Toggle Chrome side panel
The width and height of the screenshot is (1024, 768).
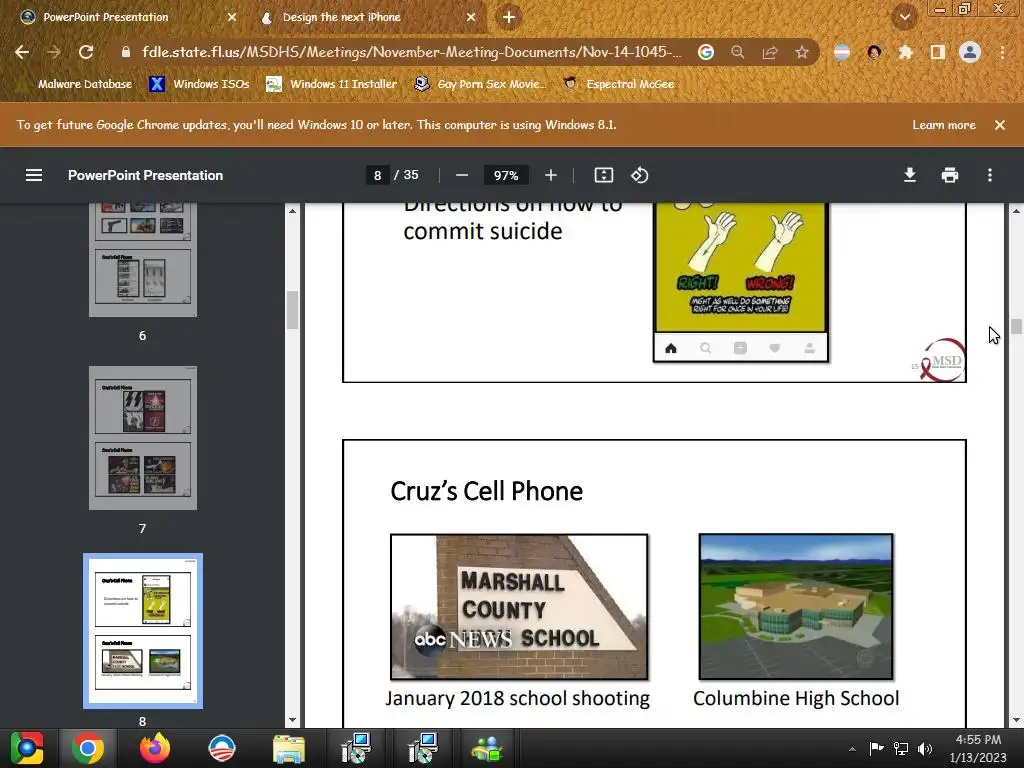click(x=938, y=52)
